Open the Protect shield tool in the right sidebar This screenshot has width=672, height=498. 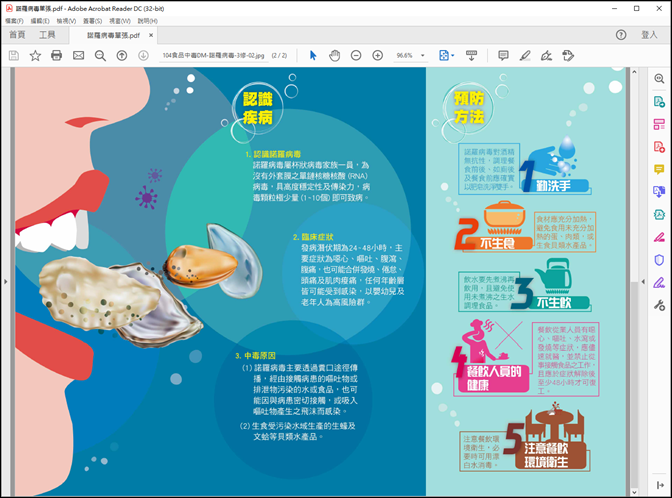pyautogui.click(x=659, y=260)
